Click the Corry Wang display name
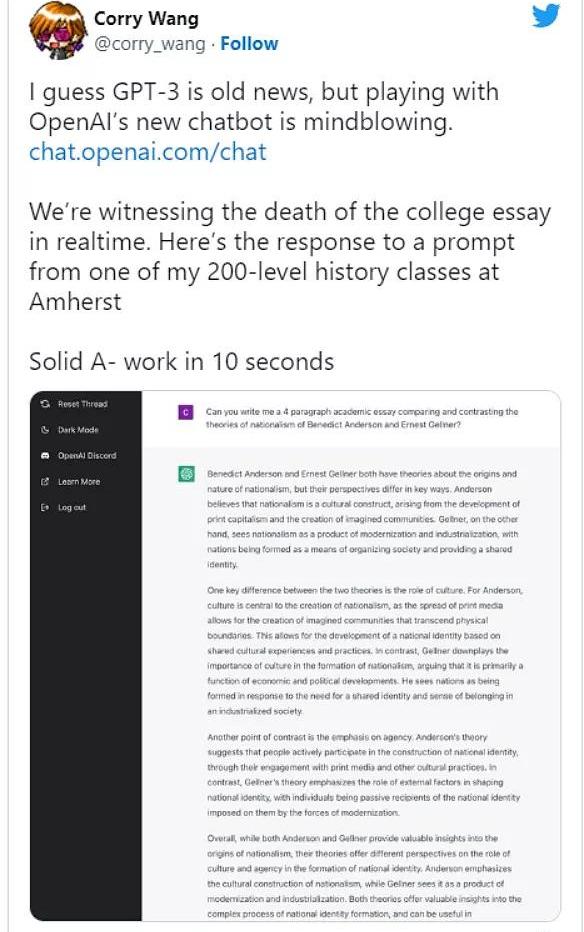The height and width of the screenshot is (932, 584). click(146, 18)
